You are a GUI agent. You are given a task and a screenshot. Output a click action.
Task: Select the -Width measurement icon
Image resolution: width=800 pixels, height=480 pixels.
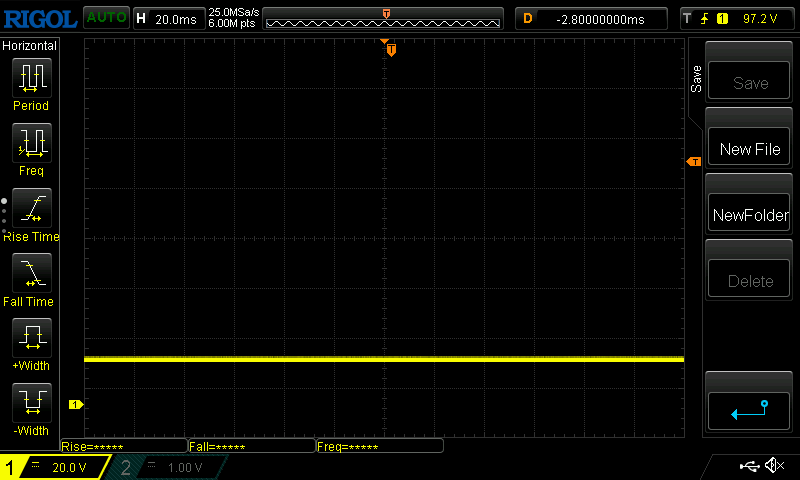point(32,402)
